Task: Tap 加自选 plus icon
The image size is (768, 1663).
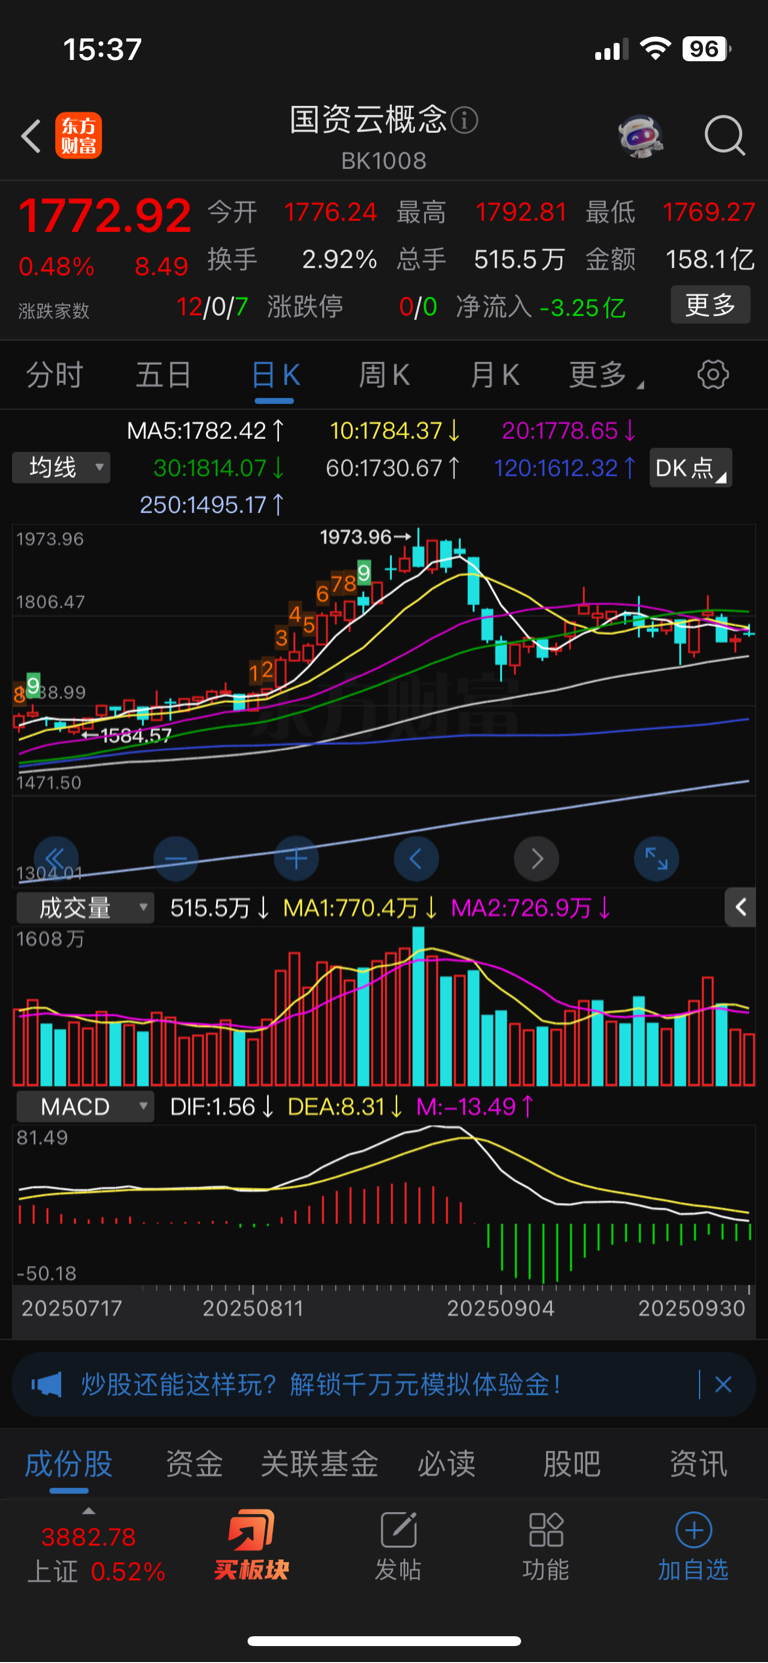Action: [x=693, y=1546]
